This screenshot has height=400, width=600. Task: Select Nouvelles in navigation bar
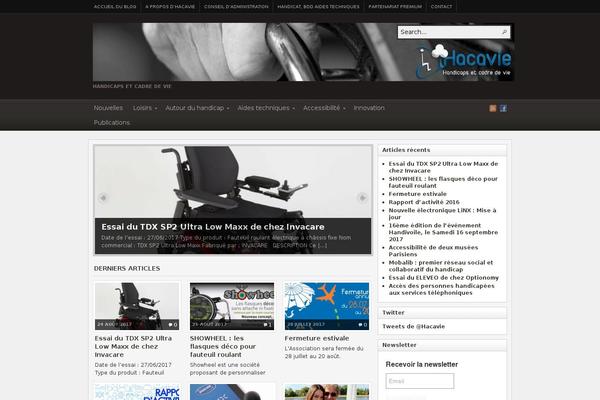[108, 107]
